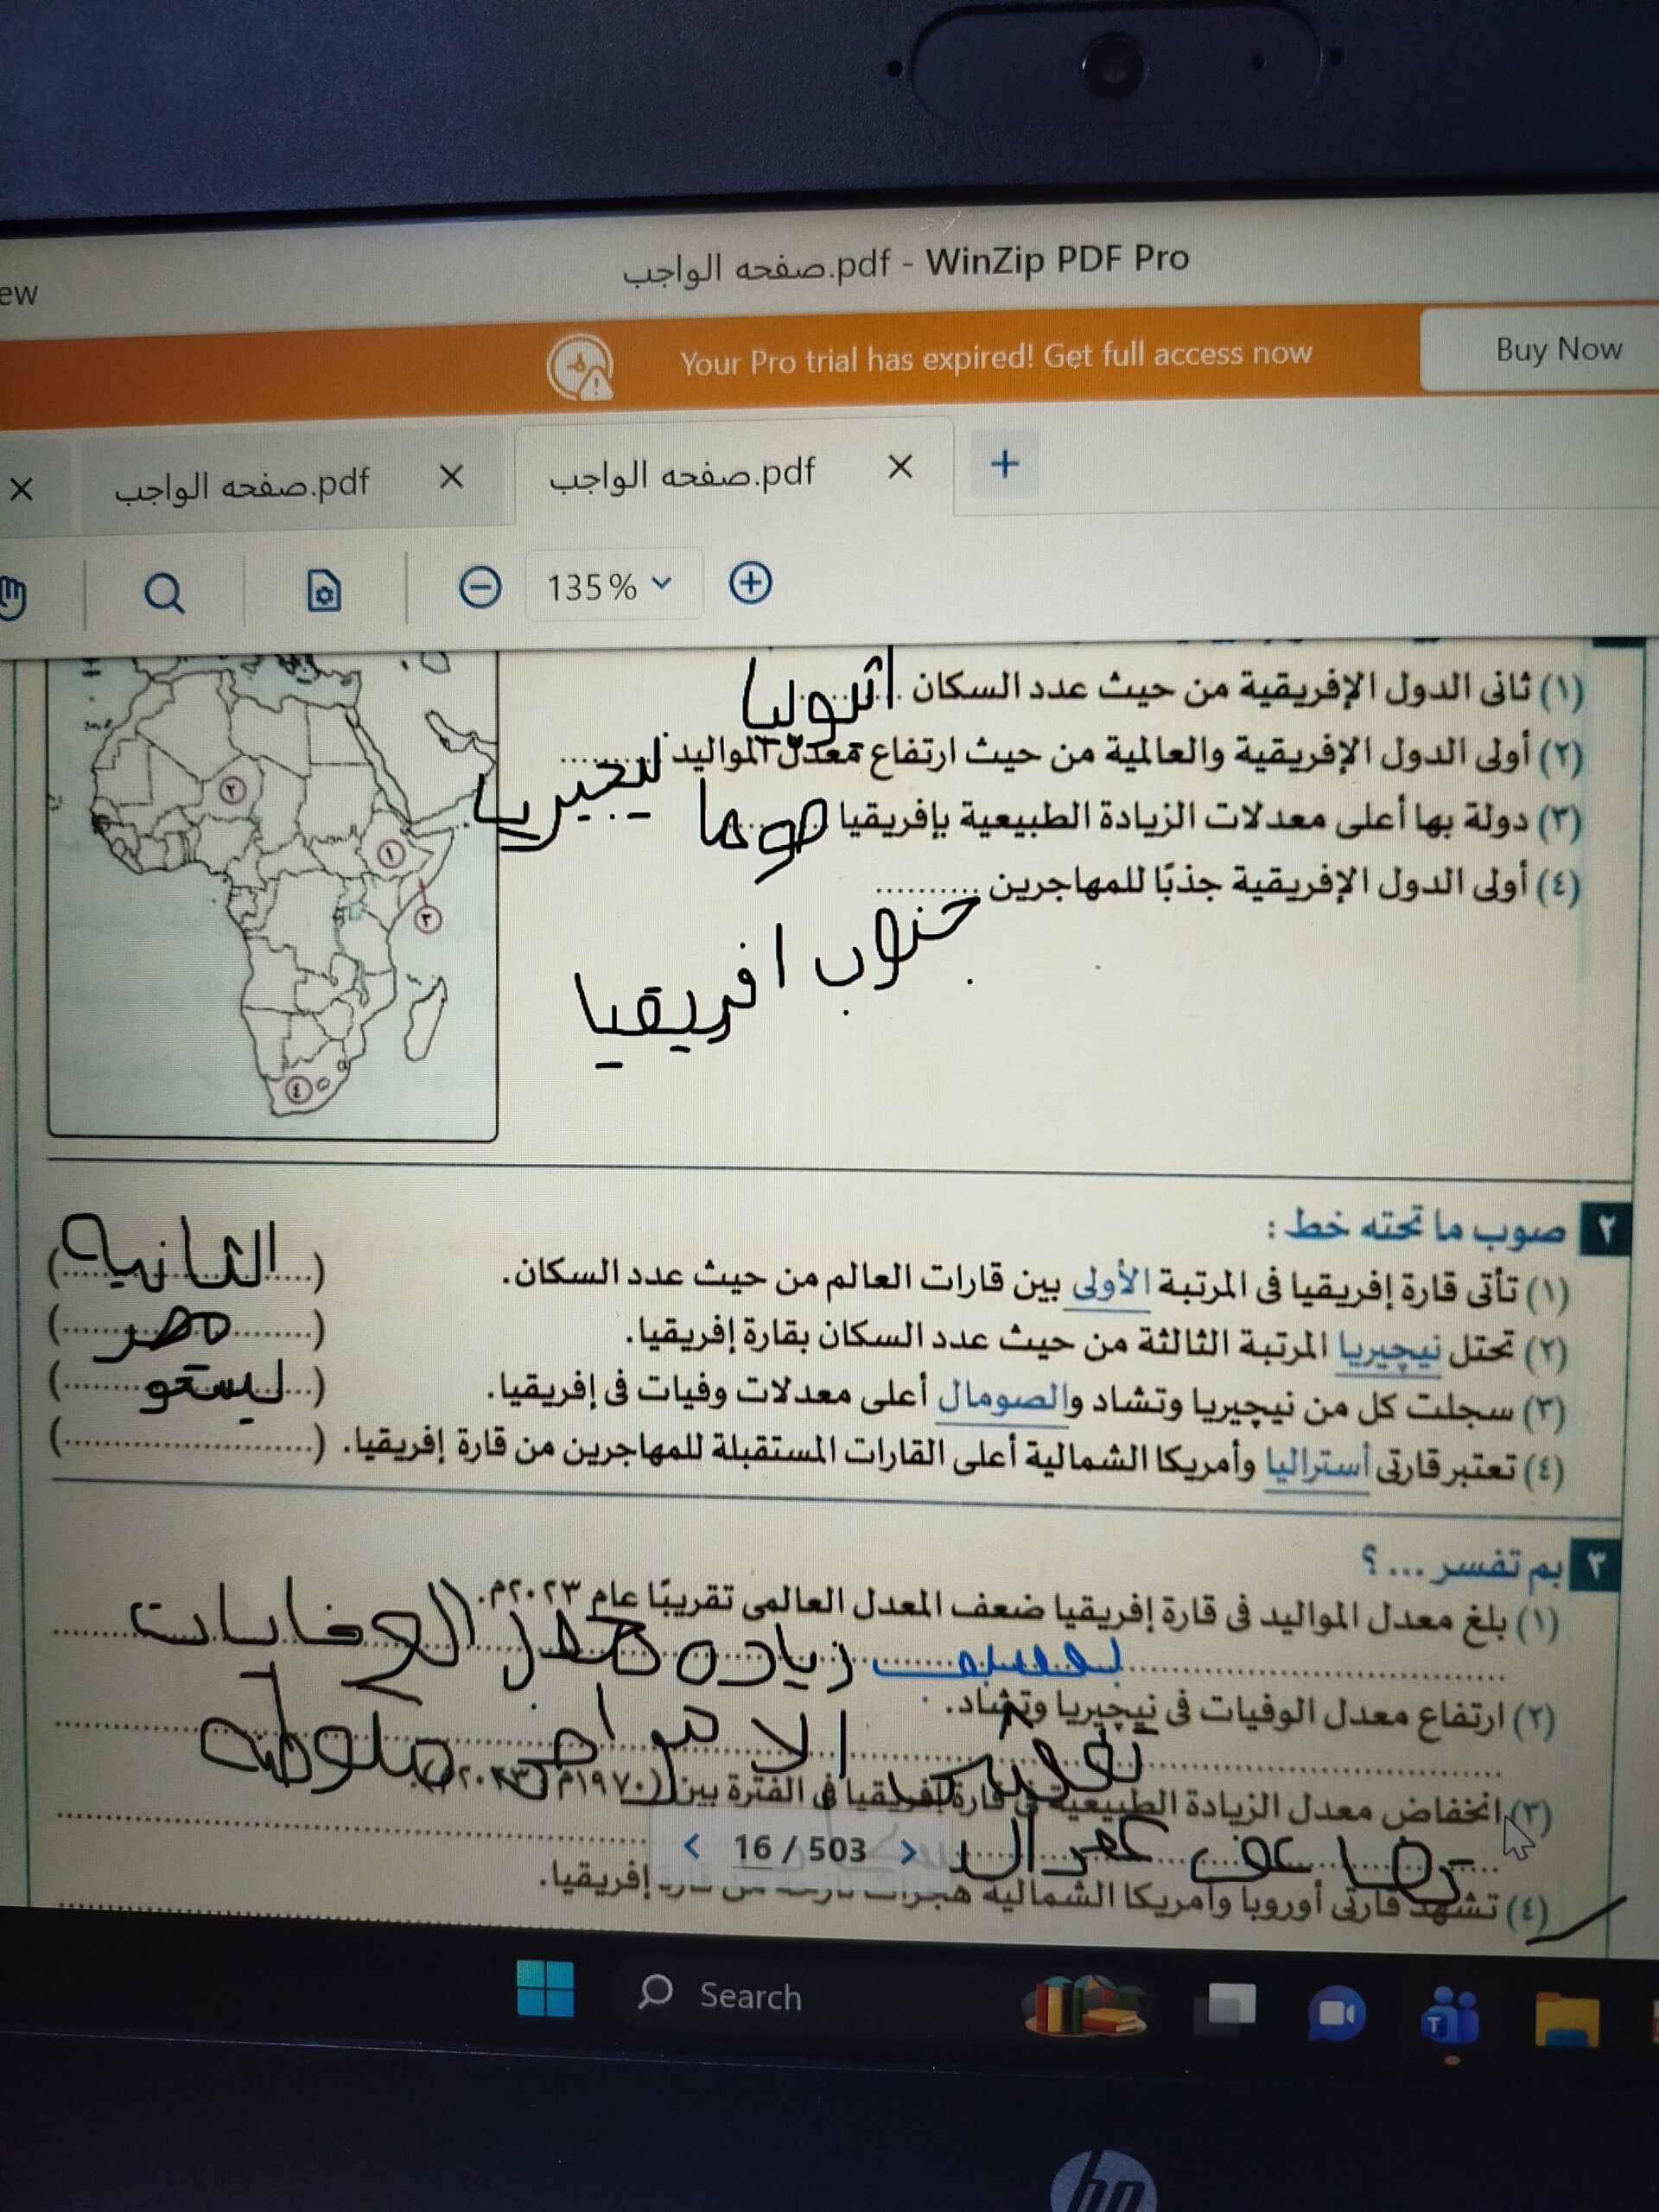Open the Windows Start menu
Viewport: 1659px width, 2212px height.
tap(546, 1988)
